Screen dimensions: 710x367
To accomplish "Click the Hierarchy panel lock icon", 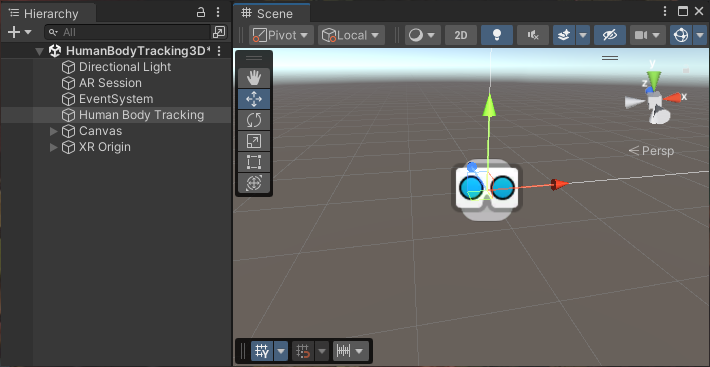I will (201, 12).
